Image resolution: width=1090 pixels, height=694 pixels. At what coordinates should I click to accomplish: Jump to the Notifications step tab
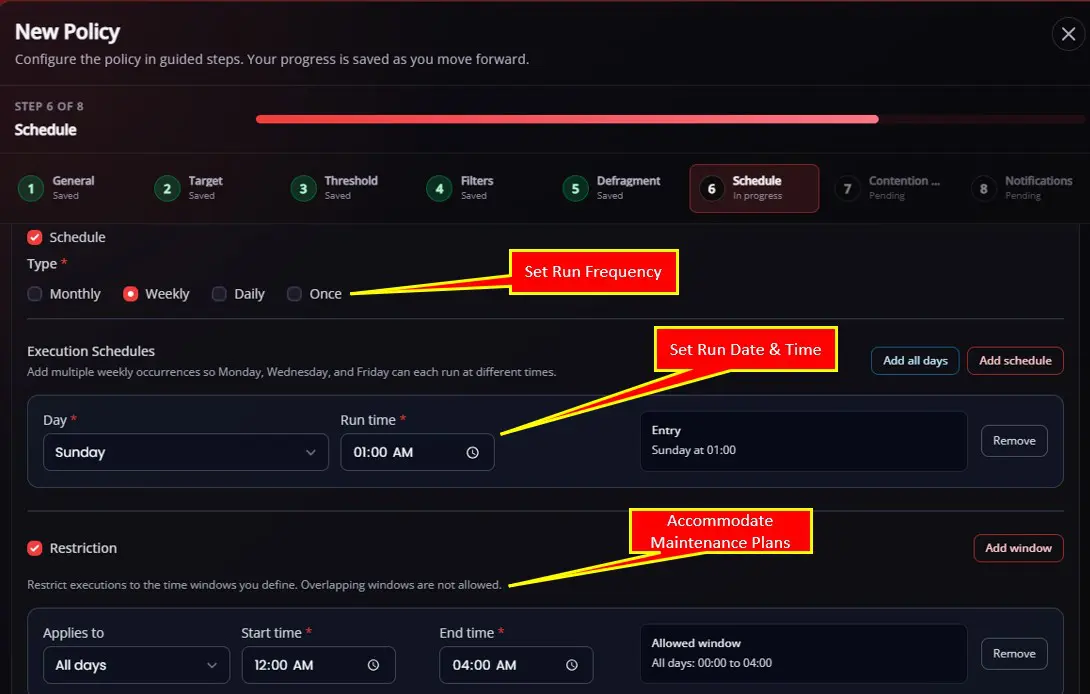point(1027,188)
